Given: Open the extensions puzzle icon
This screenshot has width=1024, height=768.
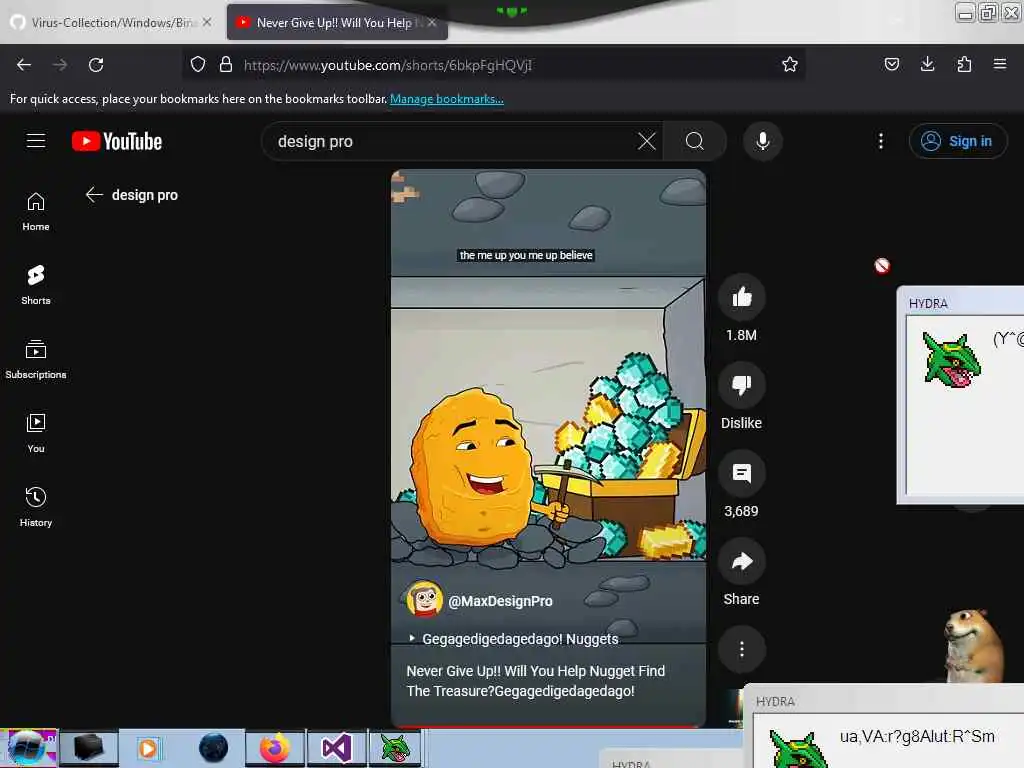Looking at the screenshot, I should tap(964, 64).
